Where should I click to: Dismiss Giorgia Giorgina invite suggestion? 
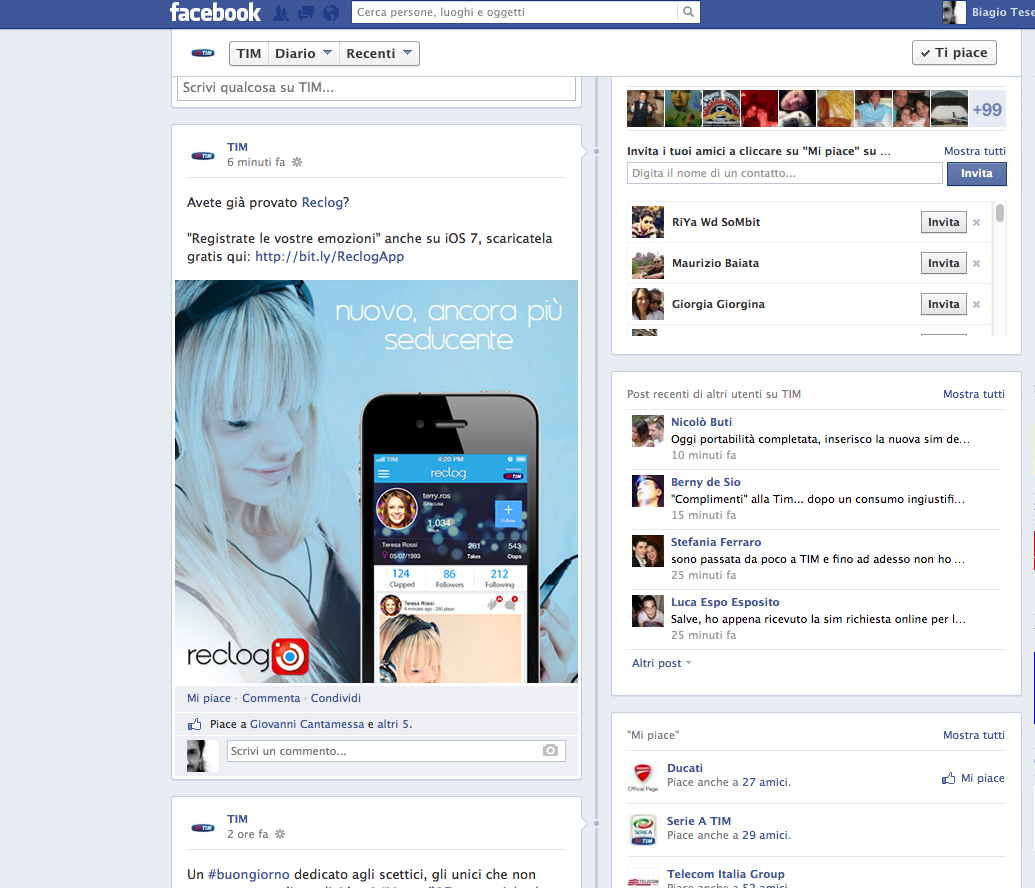(976, 304)
